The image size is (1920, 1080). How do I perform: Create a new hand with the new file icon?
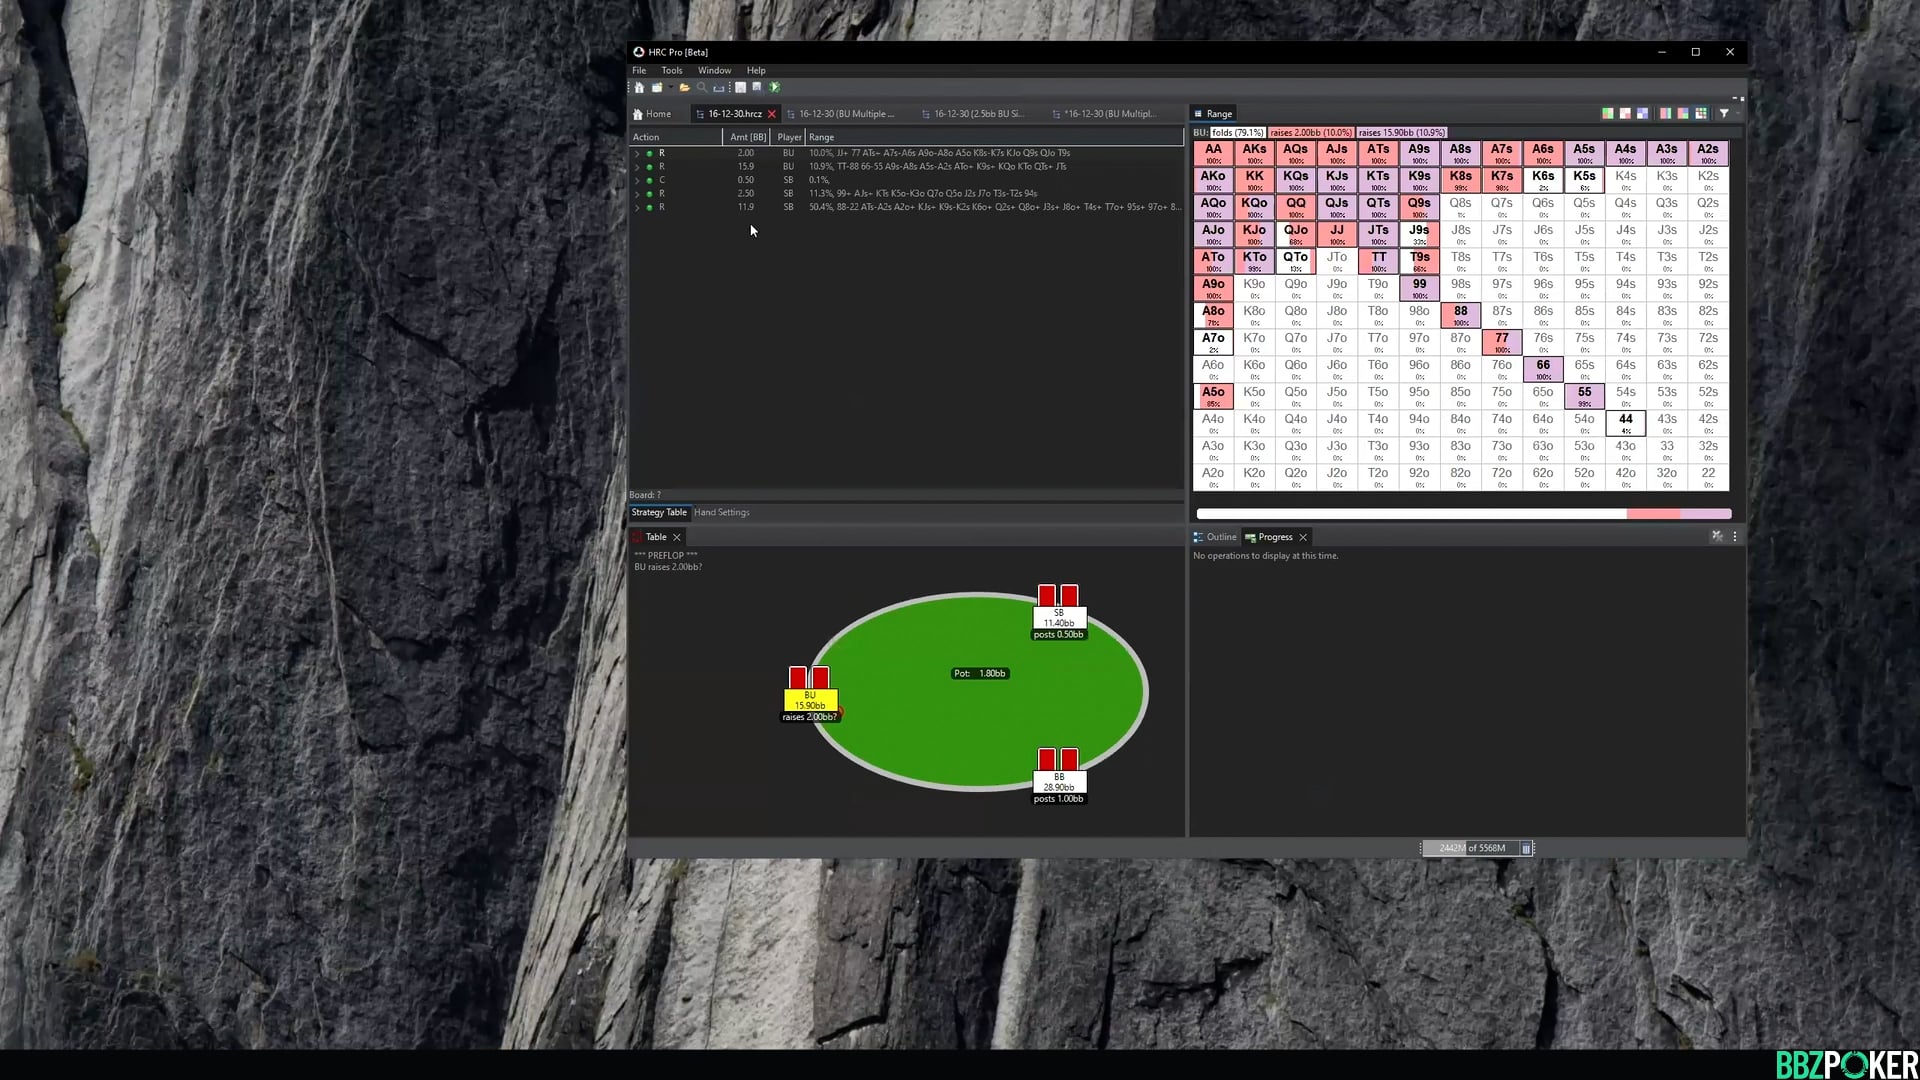coord(657,88)
